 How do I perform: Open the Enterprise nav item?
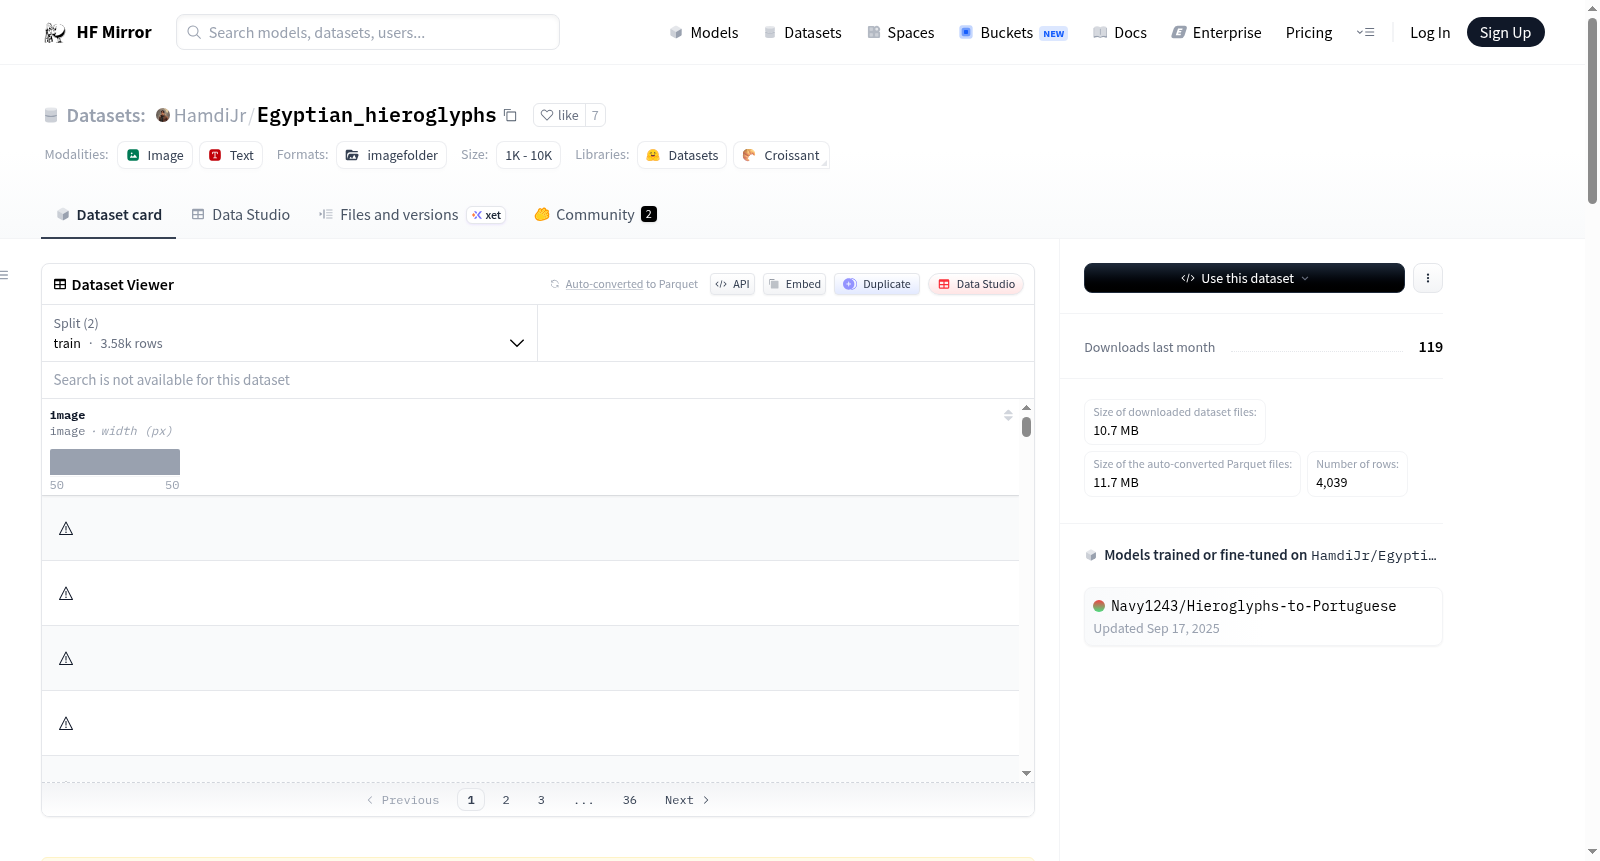(x=1216, y=33)
